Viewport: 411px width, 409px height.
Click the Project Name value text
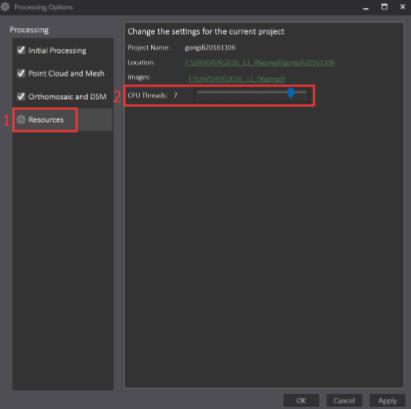click(x=210, y=48)
